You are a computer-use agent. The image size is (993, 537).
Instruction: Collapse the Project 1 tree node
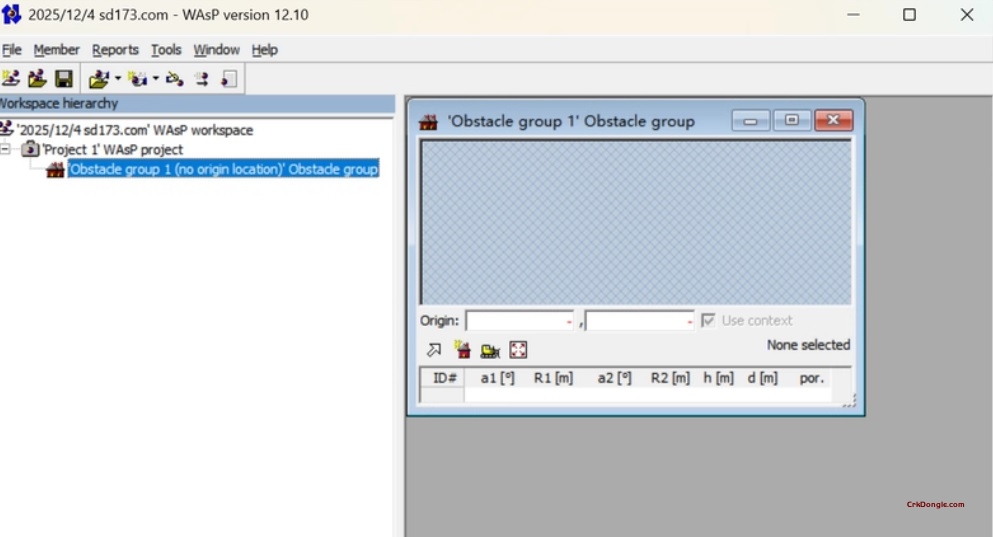pos(5,149)
